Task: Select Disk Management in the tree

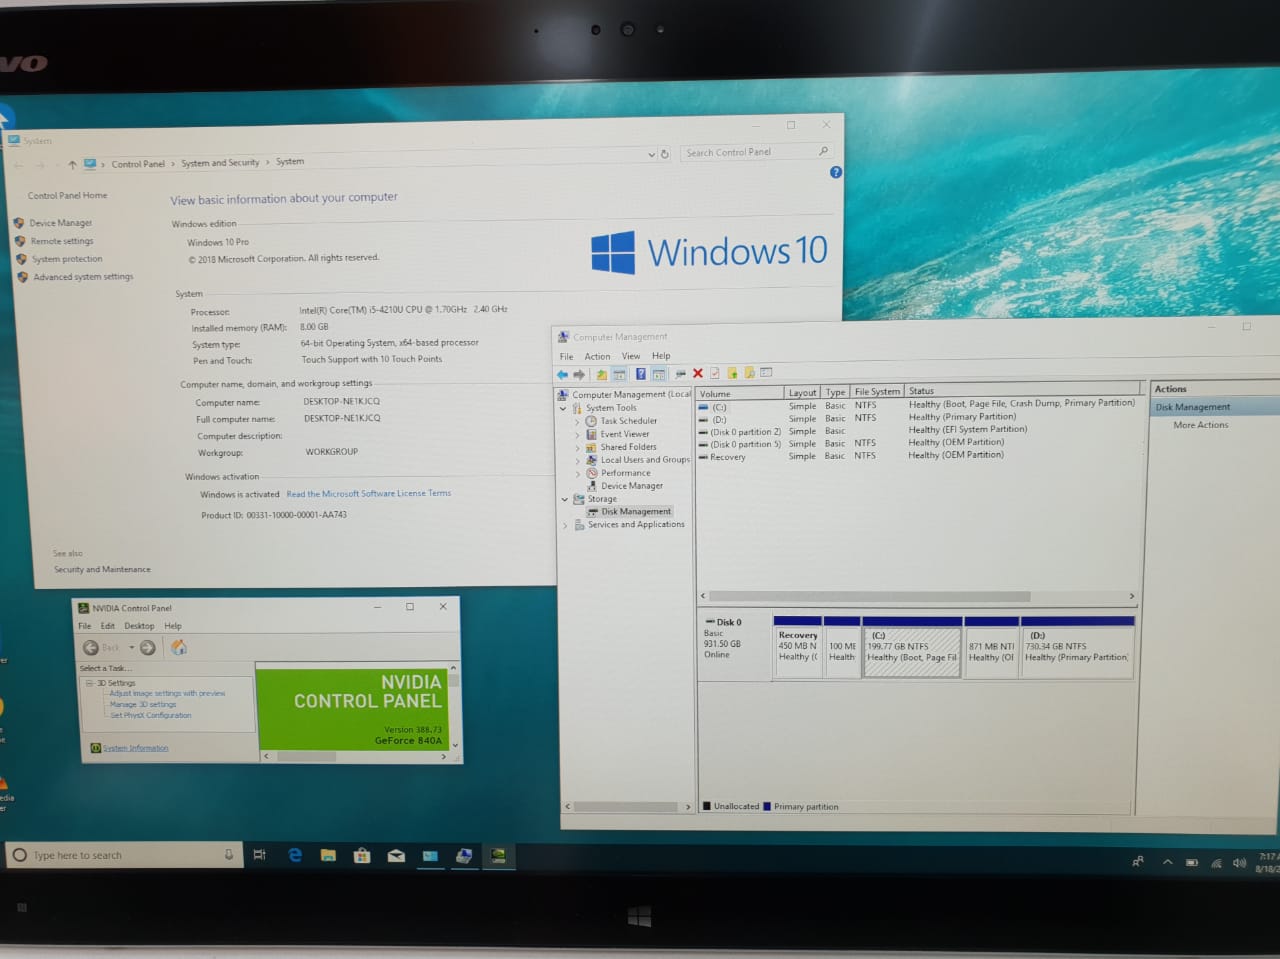Action: pyautogui.click(x=636, y=512)
